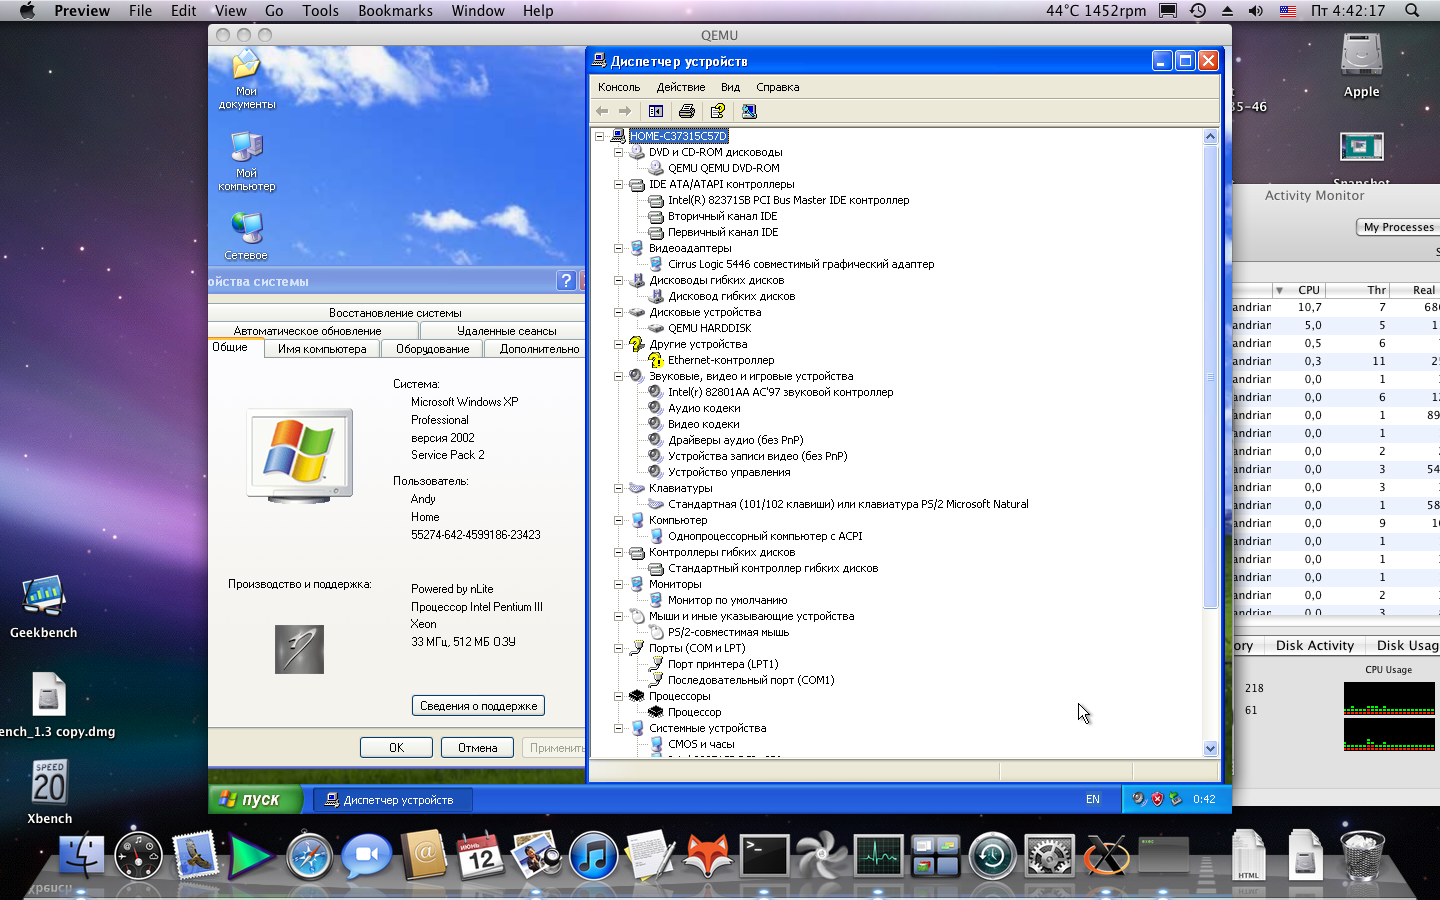Collapse the HOME-C37315C57D root node
Screen dimensions: 1440x900
(x=599, y=136)
